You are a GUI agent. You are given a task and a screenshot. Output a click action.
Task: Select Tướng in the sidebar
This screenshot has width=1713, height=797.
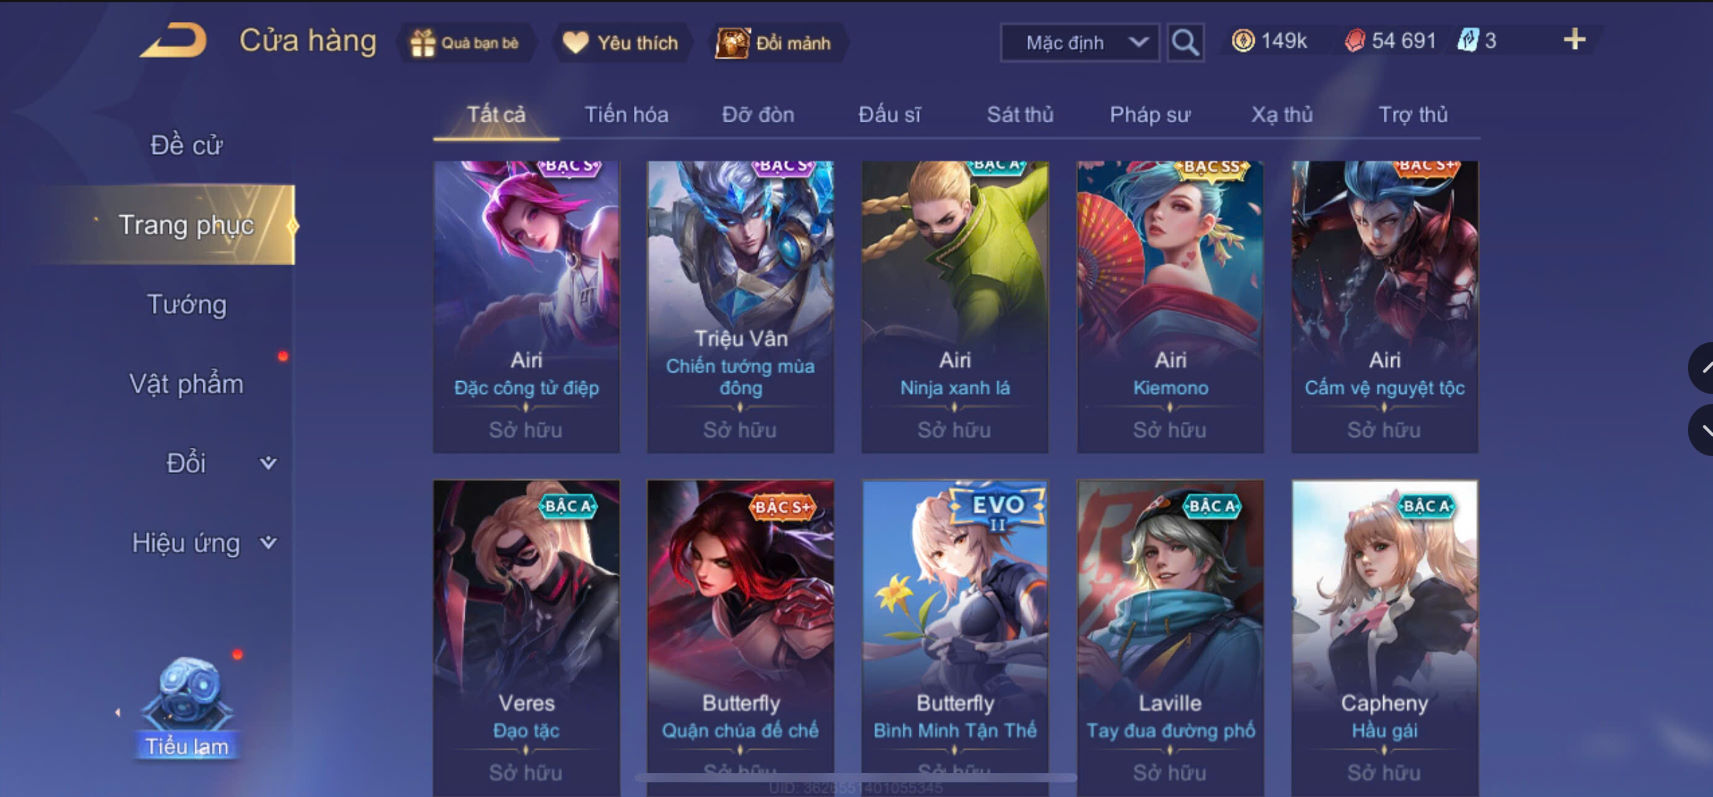(x=187, y=304)
